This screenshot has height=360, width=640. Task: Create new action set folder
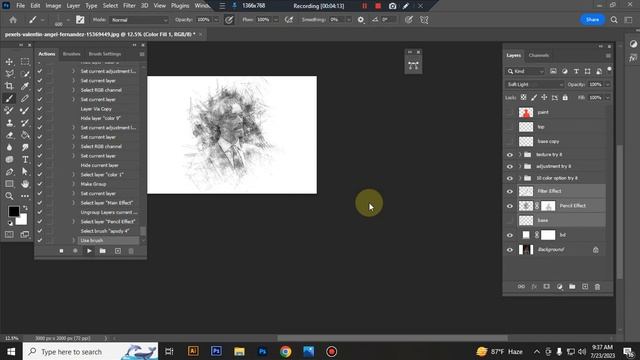(x=102, y=251)
